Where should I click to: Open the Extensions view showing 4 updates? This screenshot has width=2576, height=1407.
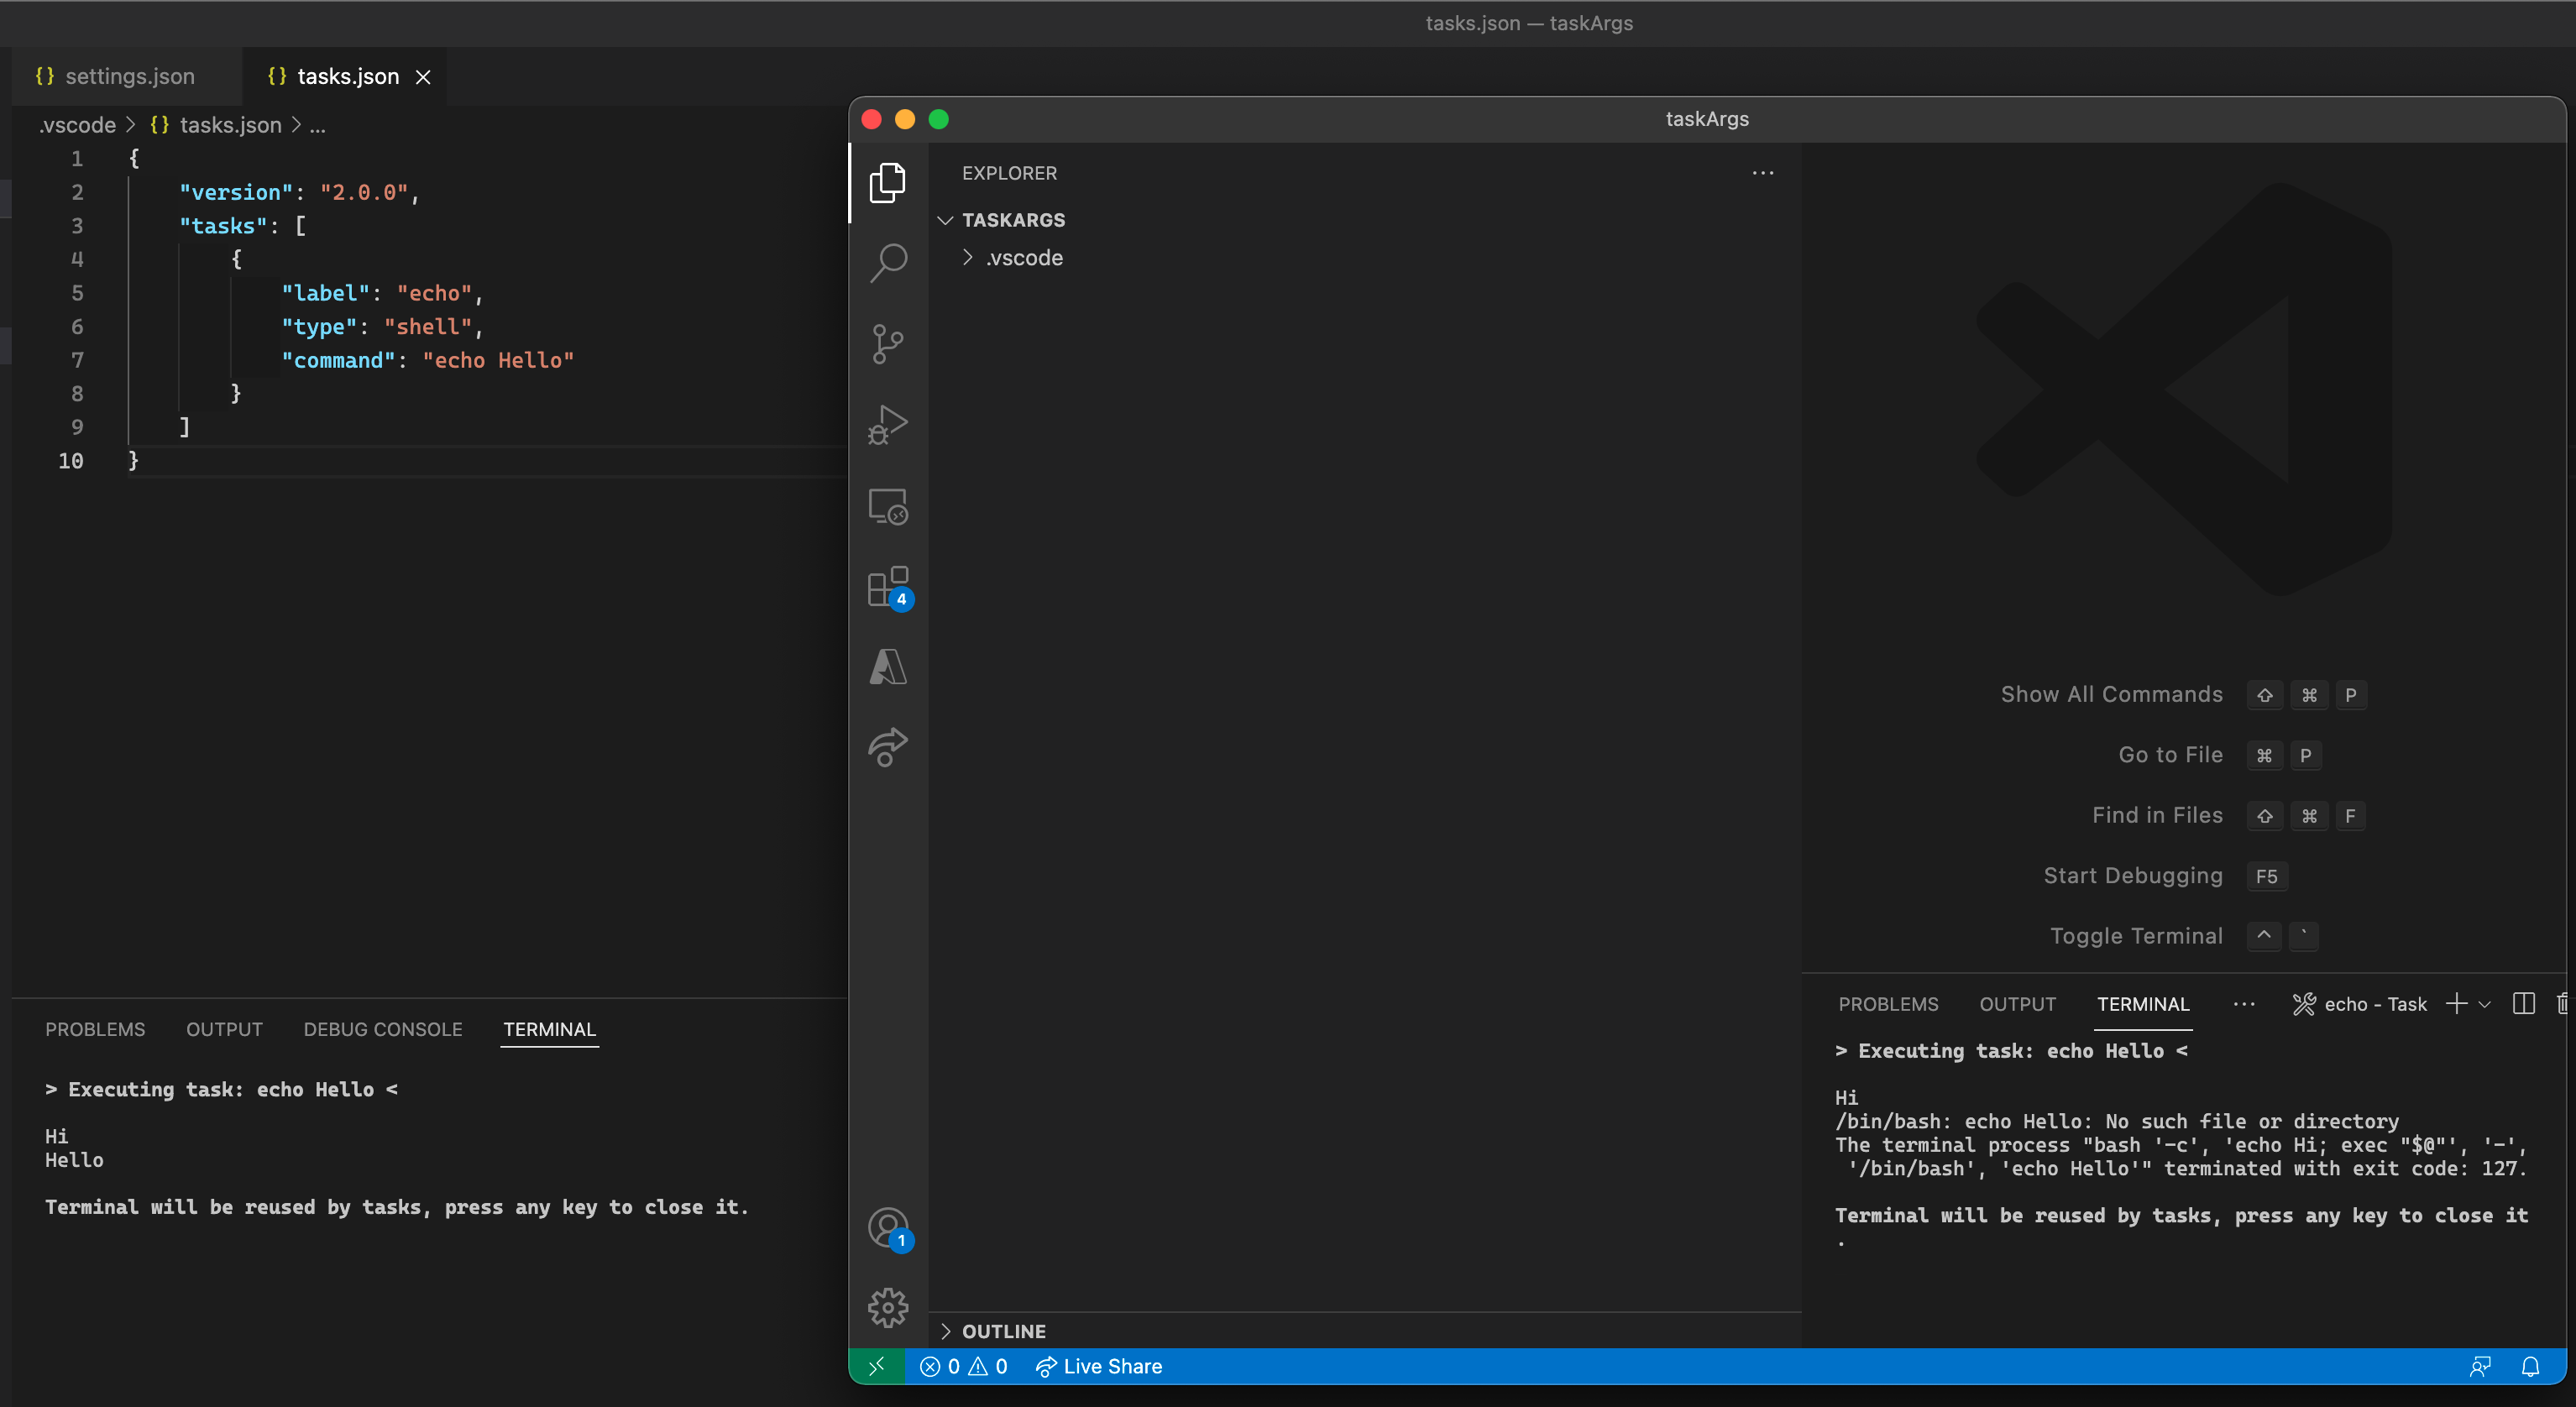[x=888, y=588]
